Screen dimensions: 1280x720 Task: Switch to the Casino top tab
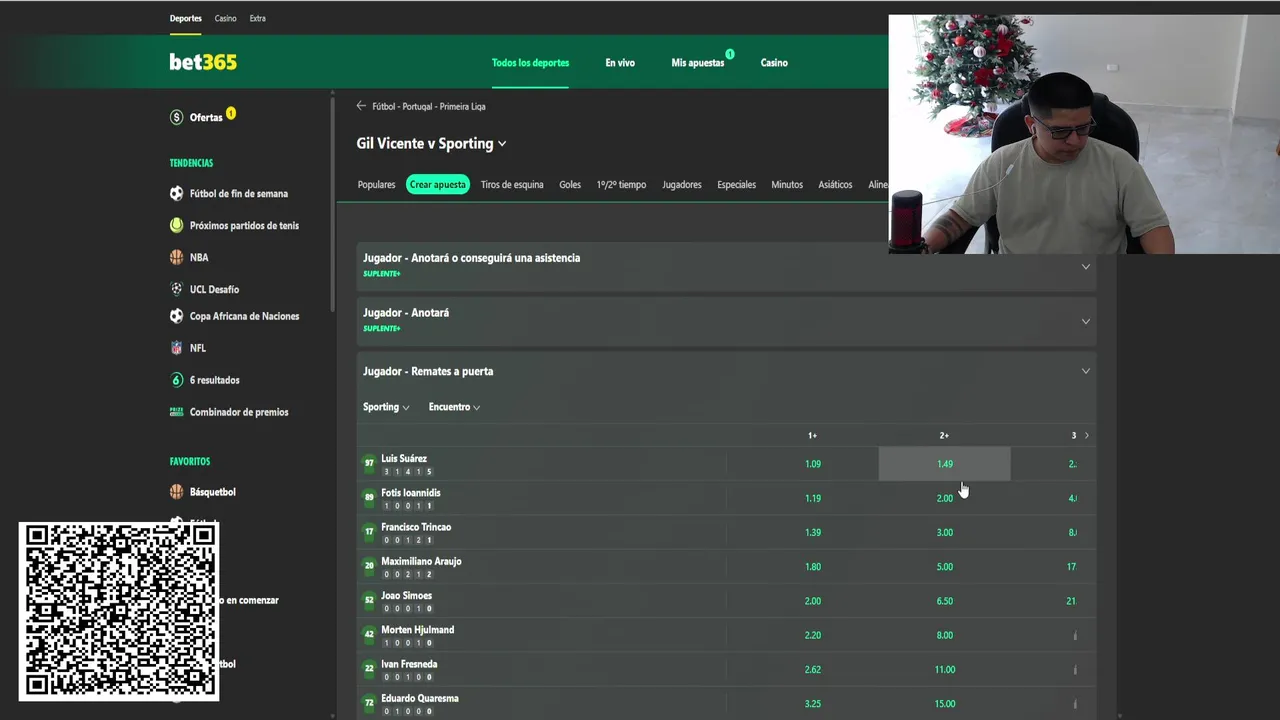pyautogui.click(x=225, y=18)
